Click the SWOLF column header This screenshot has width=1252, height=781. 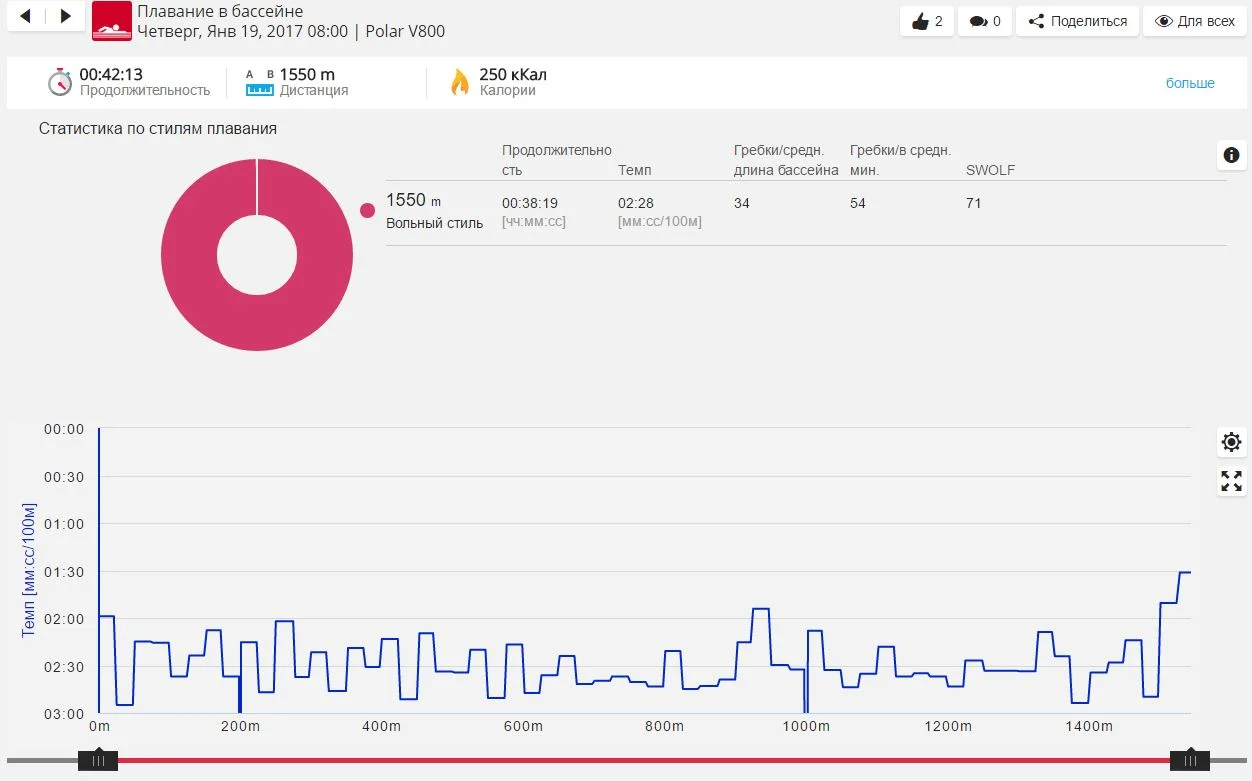click(990, 170)
